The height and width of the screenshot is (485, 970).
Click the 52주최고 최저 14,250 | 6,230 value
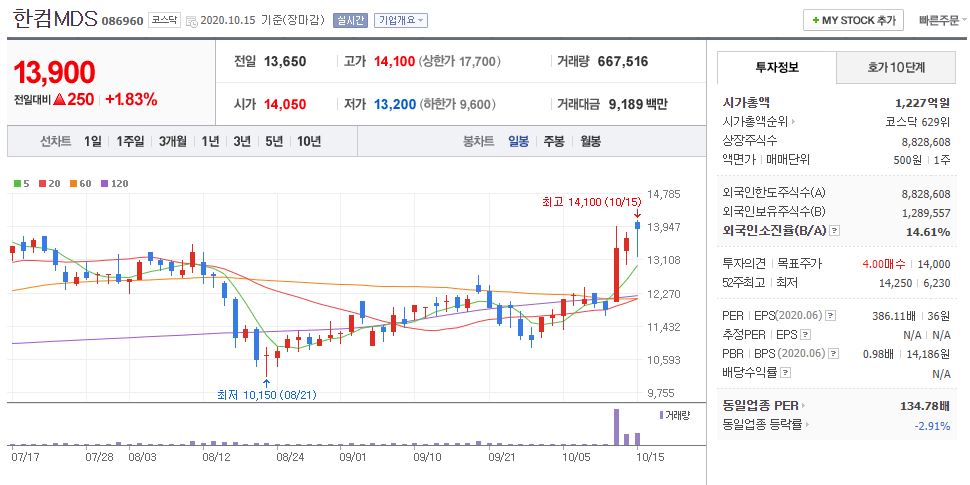(x=914, y=283)
